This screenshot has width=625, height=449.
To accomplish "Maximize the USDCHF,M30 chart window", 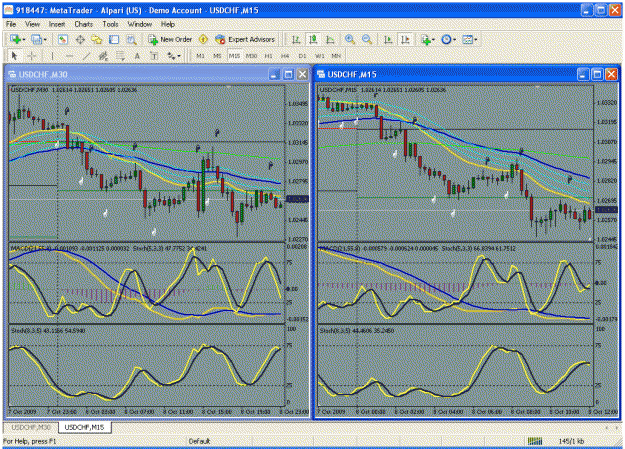I will click(x=288, y=75).
